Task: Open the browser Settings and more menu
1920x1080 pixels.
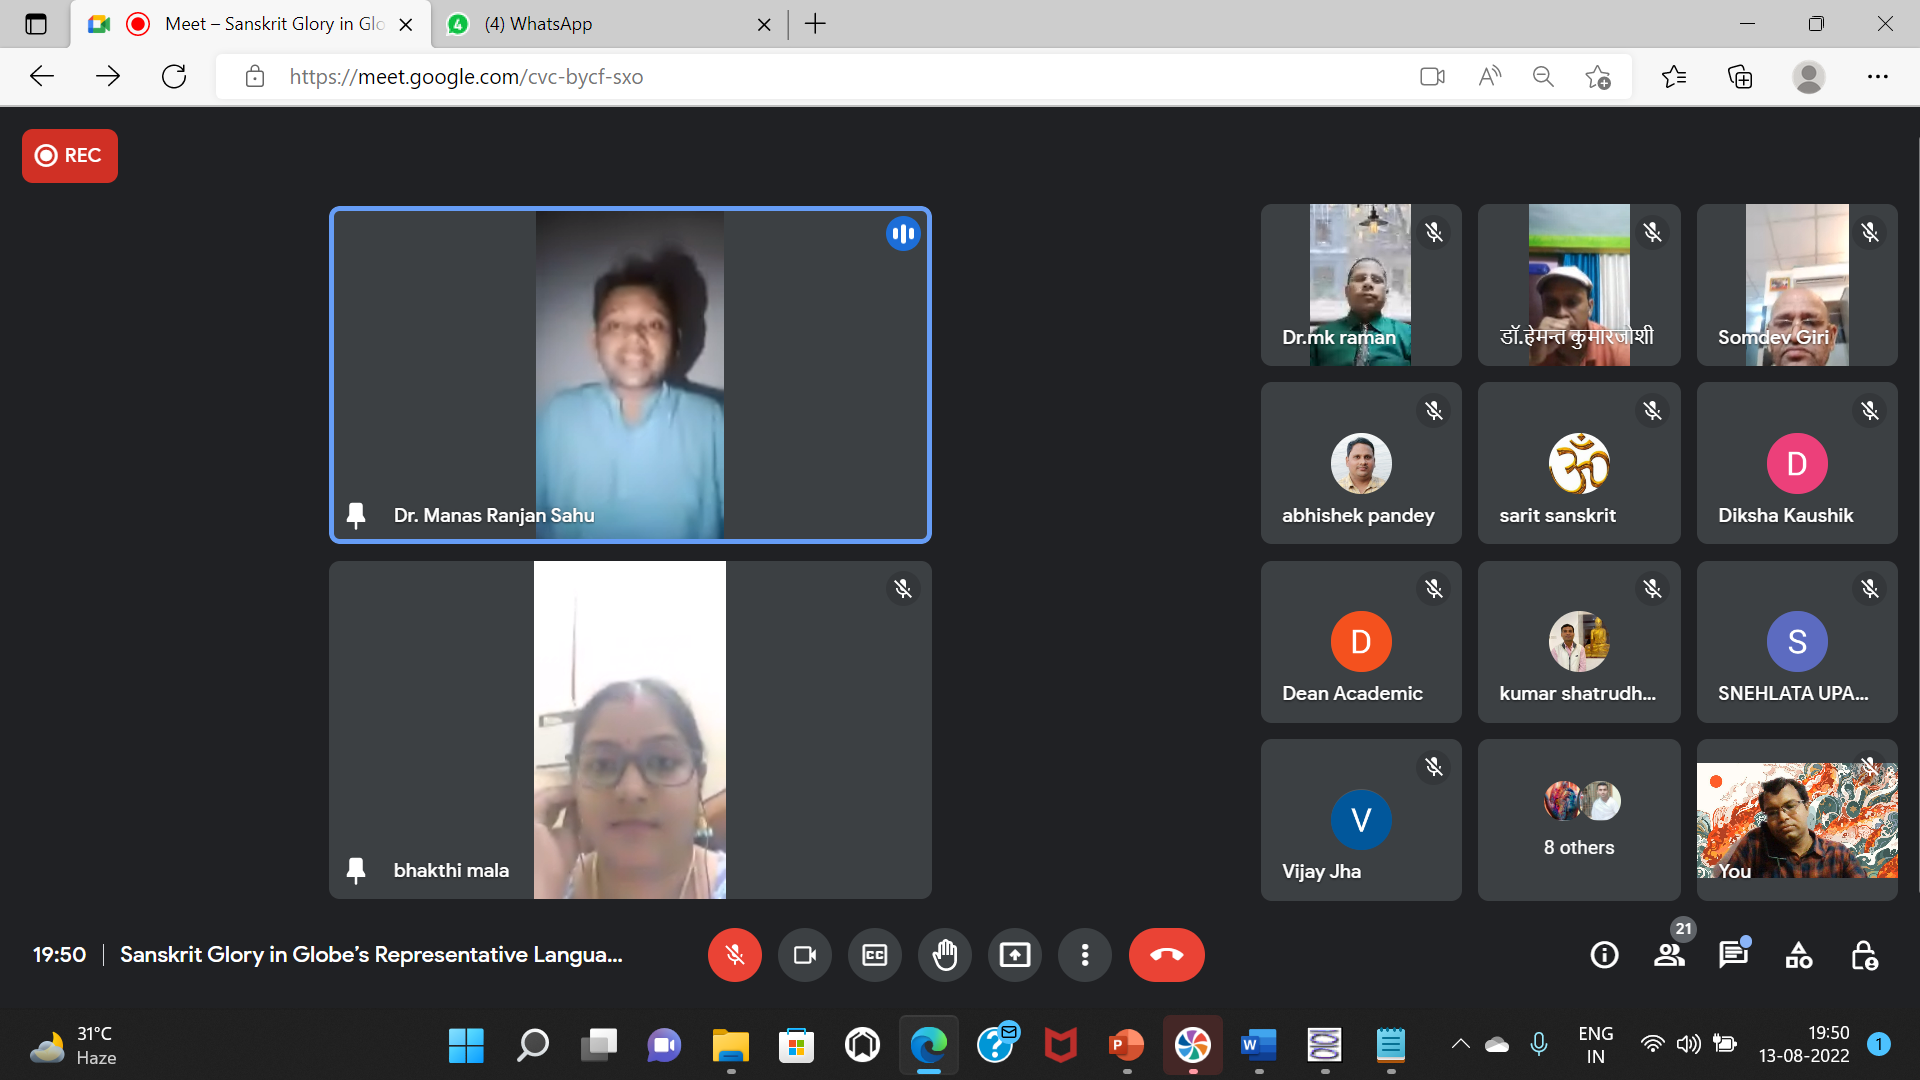Action: tap(1877, 76)
